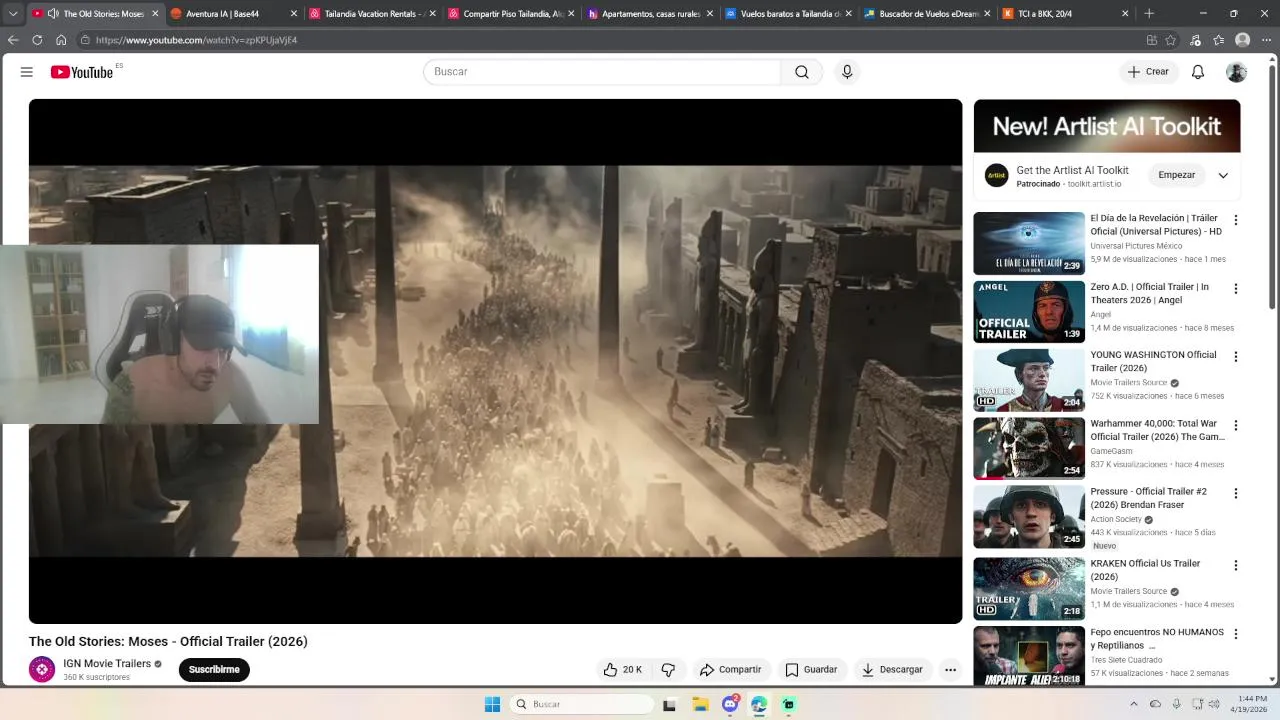This screenshot has width=1280, height=720.
Task: Open browser home page button
Action: click(61, 40)
